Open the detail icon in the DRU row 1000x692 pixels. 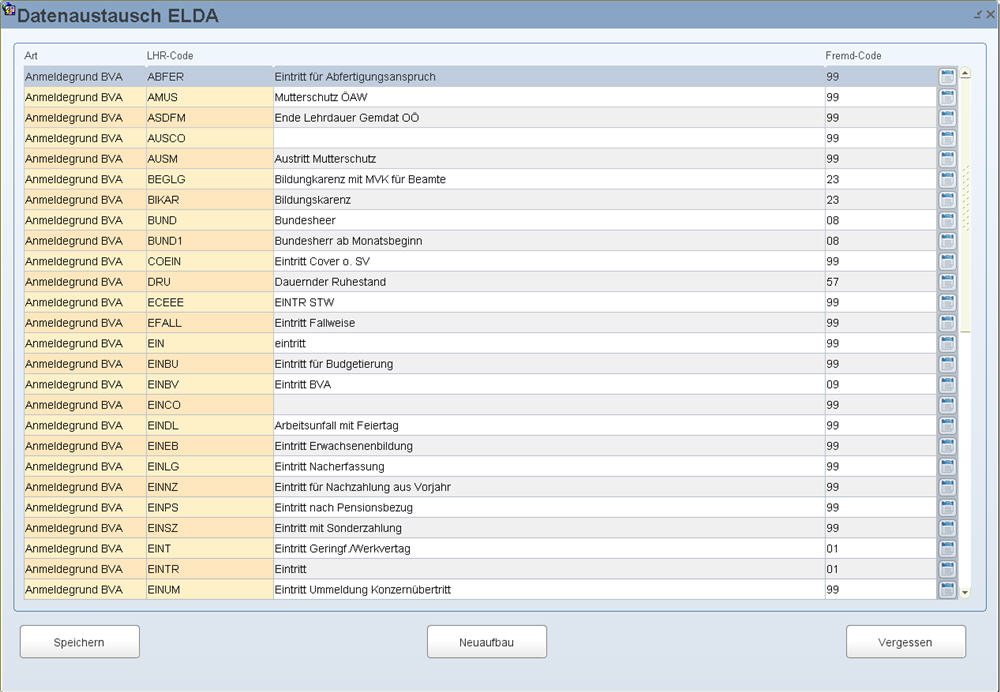pyautogui.click(x=947, y=282)
